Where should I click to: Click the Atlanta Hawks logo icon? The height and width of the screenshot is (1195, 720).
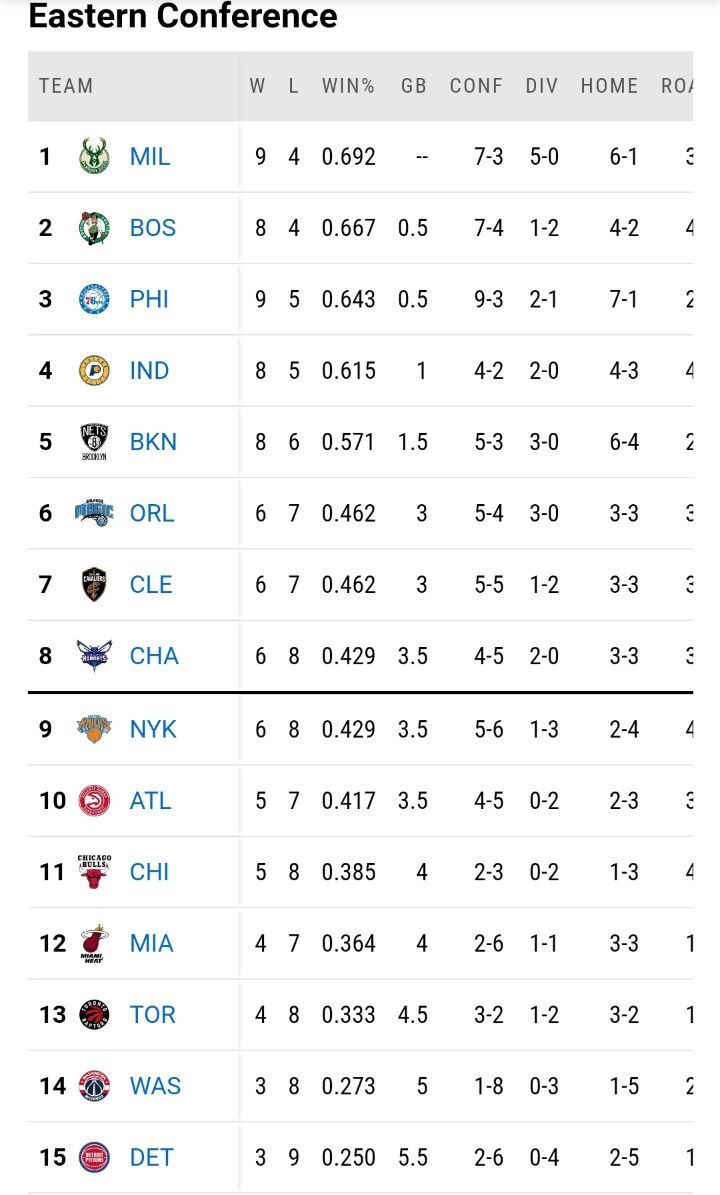tap(94, 800)
